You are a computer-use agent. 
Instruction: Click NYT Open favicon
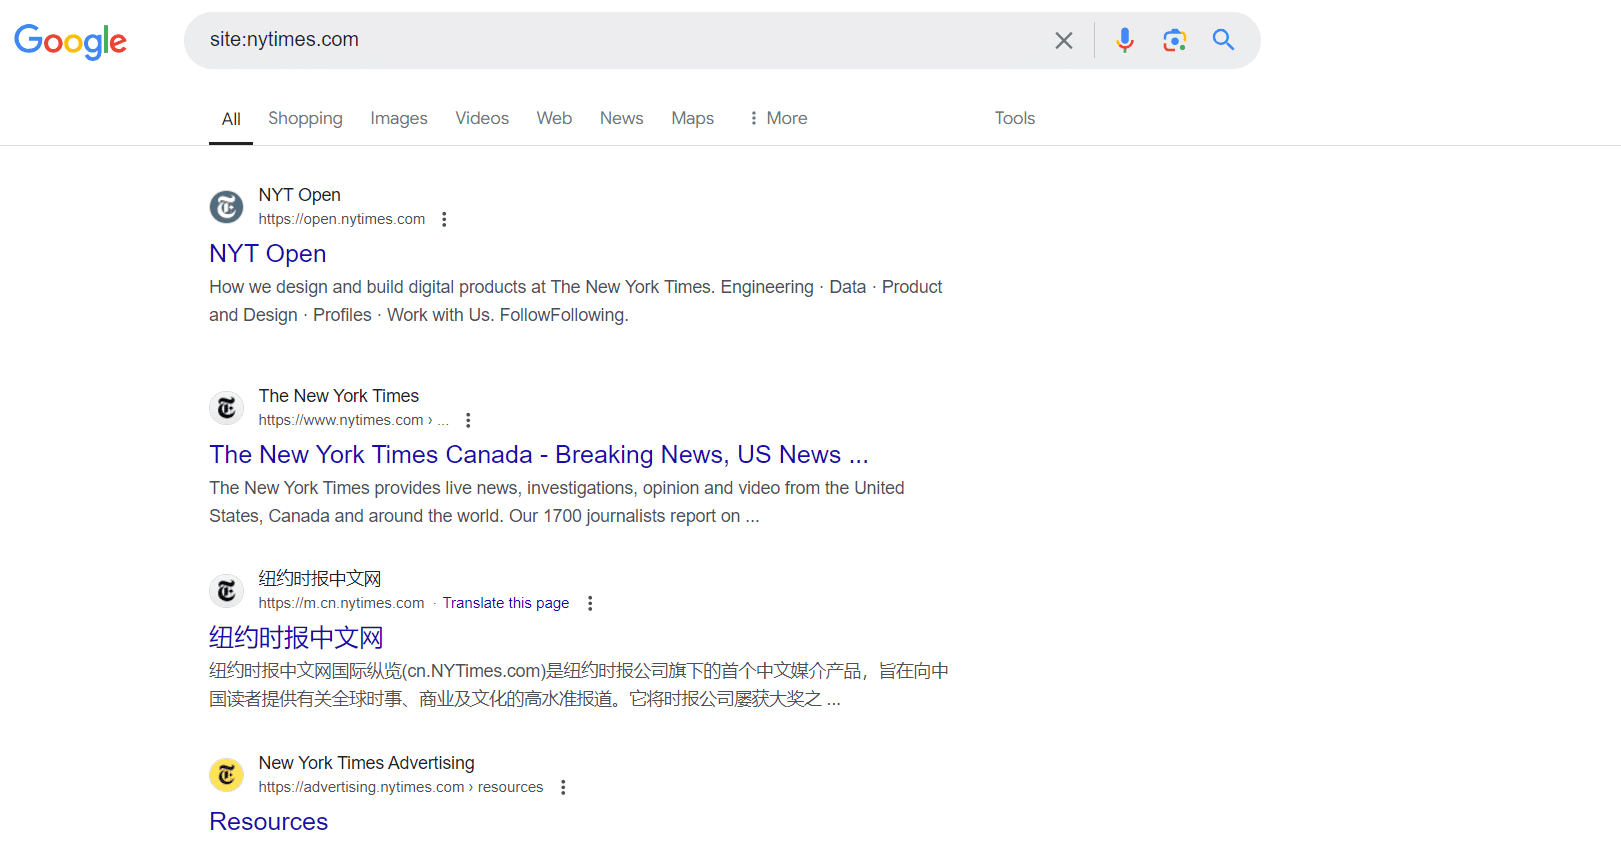226,207
